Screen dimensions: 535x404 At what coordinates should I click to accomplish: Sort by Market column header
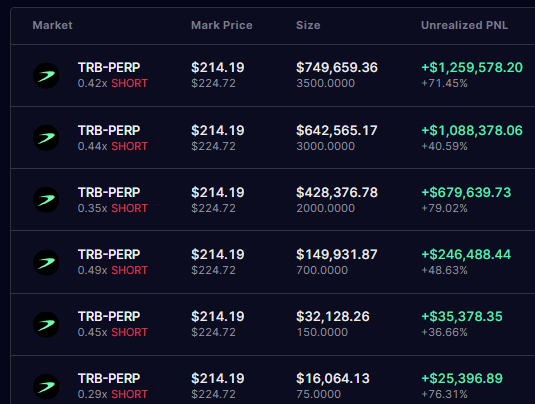(53, 25)
